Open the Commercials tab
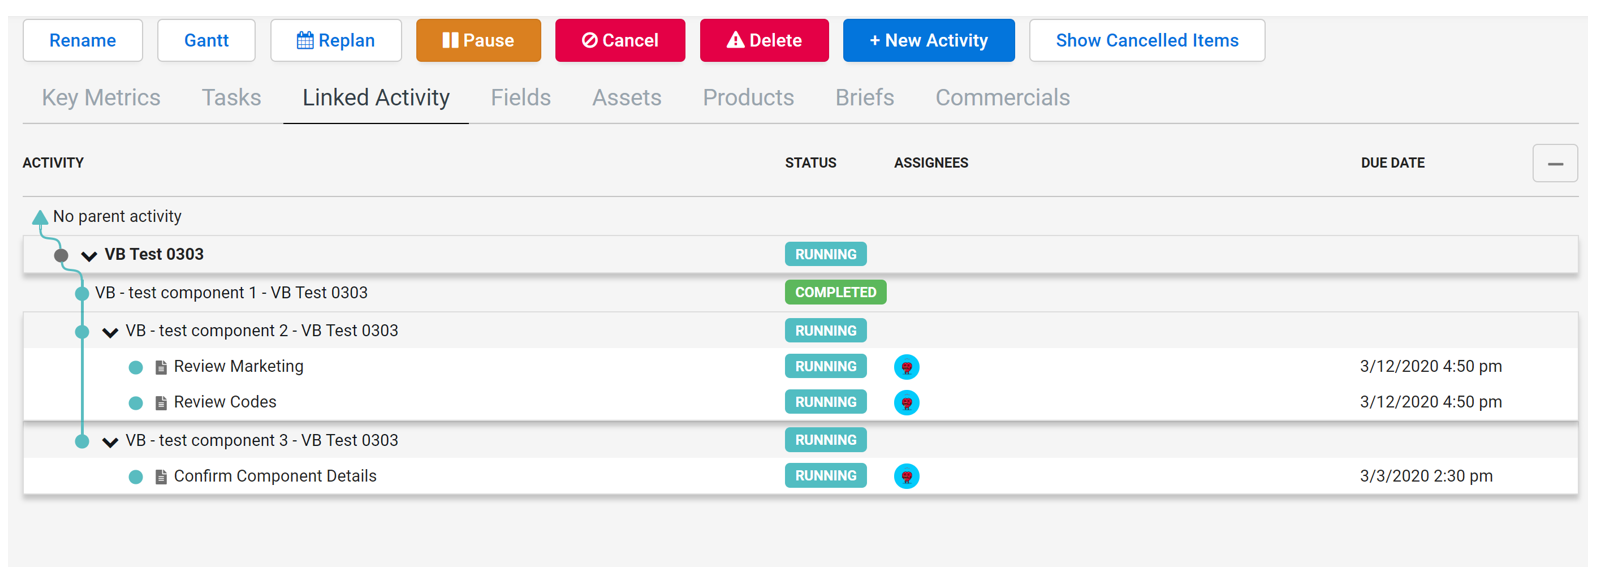 [x=1002, y=98]
